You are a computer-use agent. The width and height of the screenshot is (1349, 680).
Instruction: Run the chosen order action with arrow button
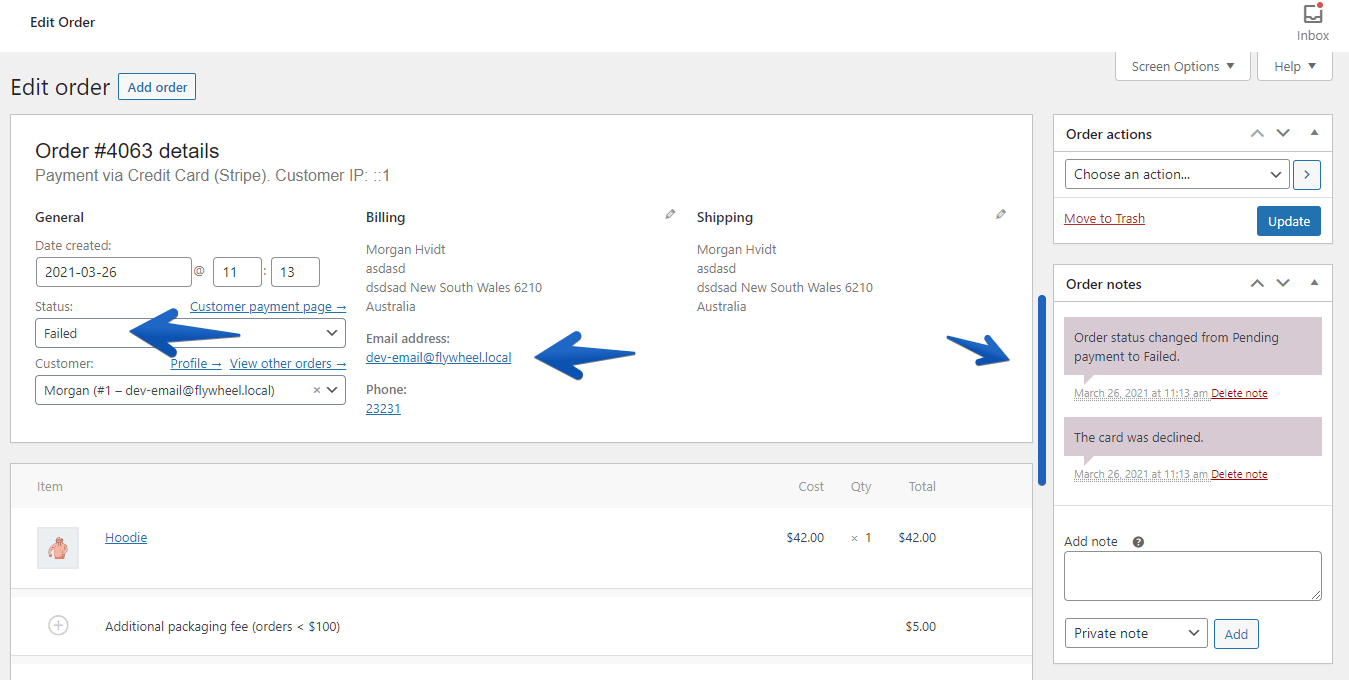(1306, 174)
